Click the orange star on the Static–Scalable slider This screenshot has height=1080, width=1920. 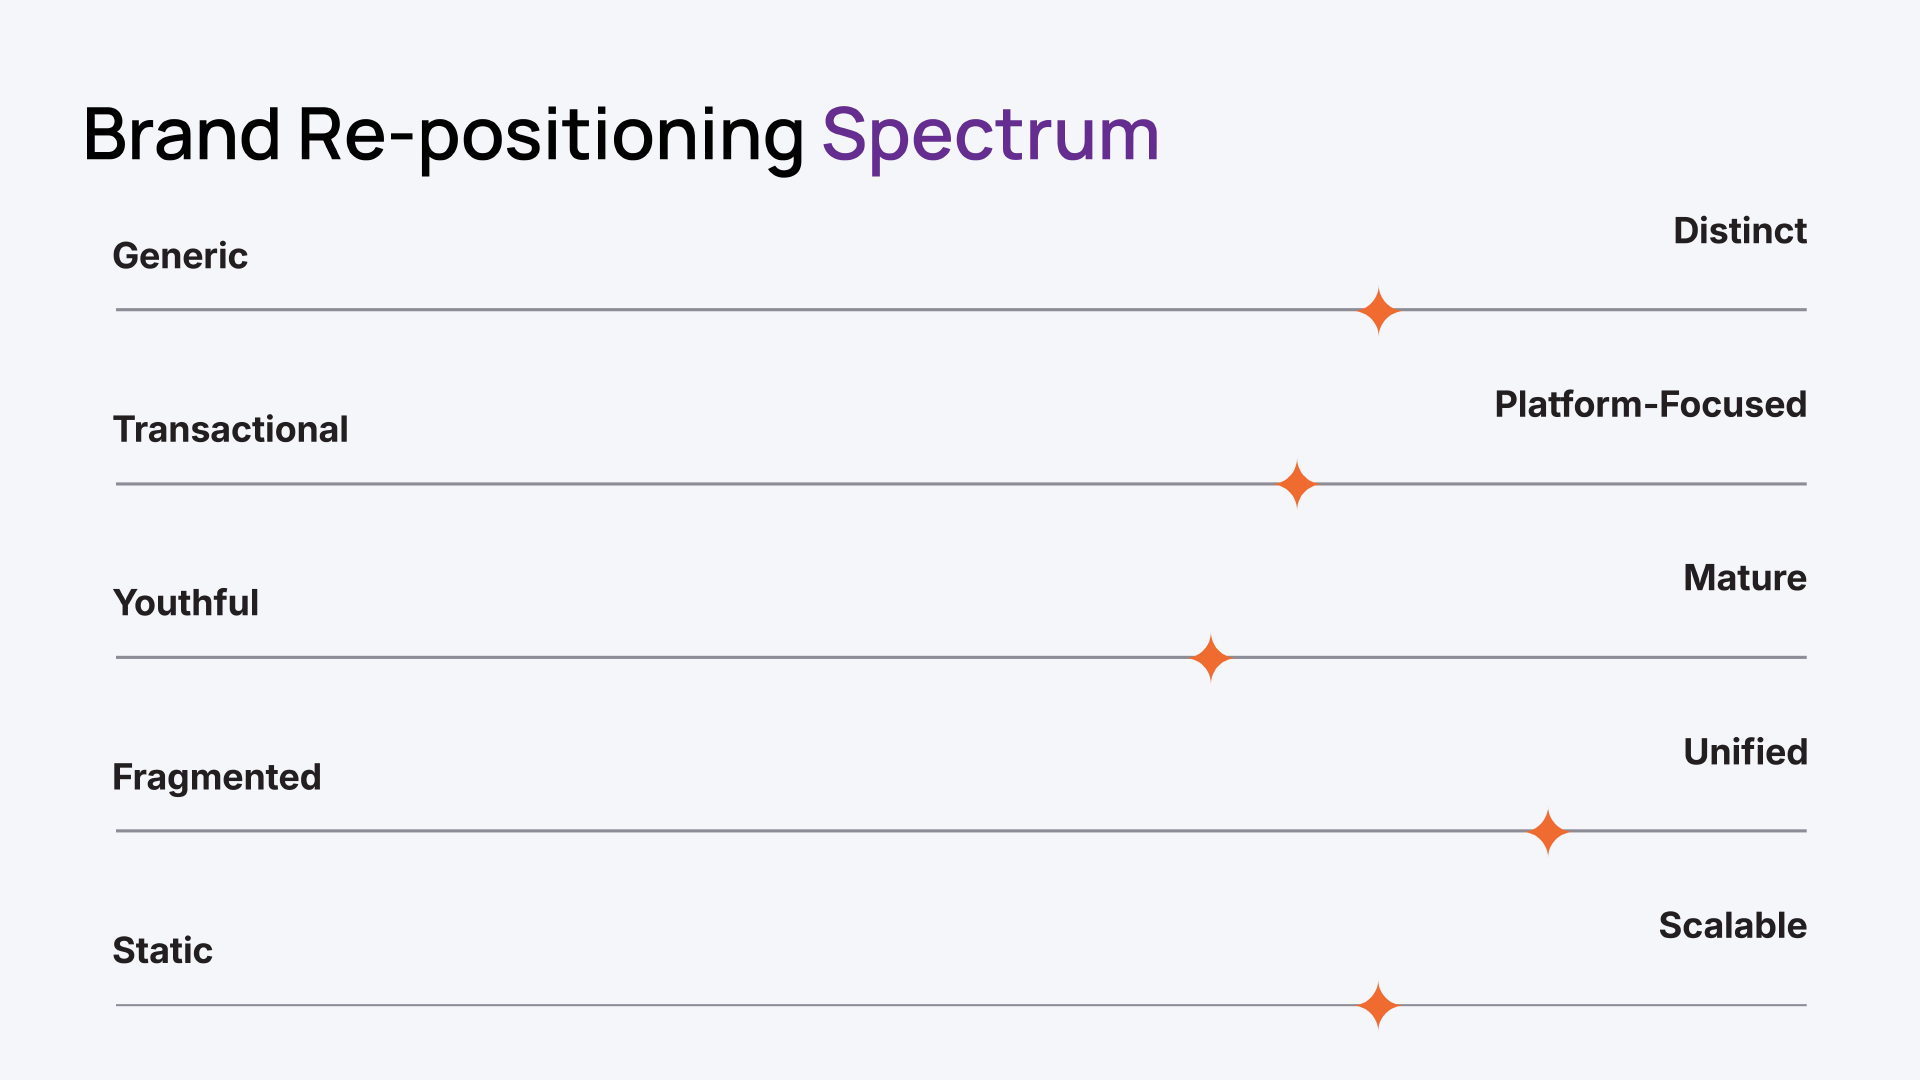tap(1378, 1005)
